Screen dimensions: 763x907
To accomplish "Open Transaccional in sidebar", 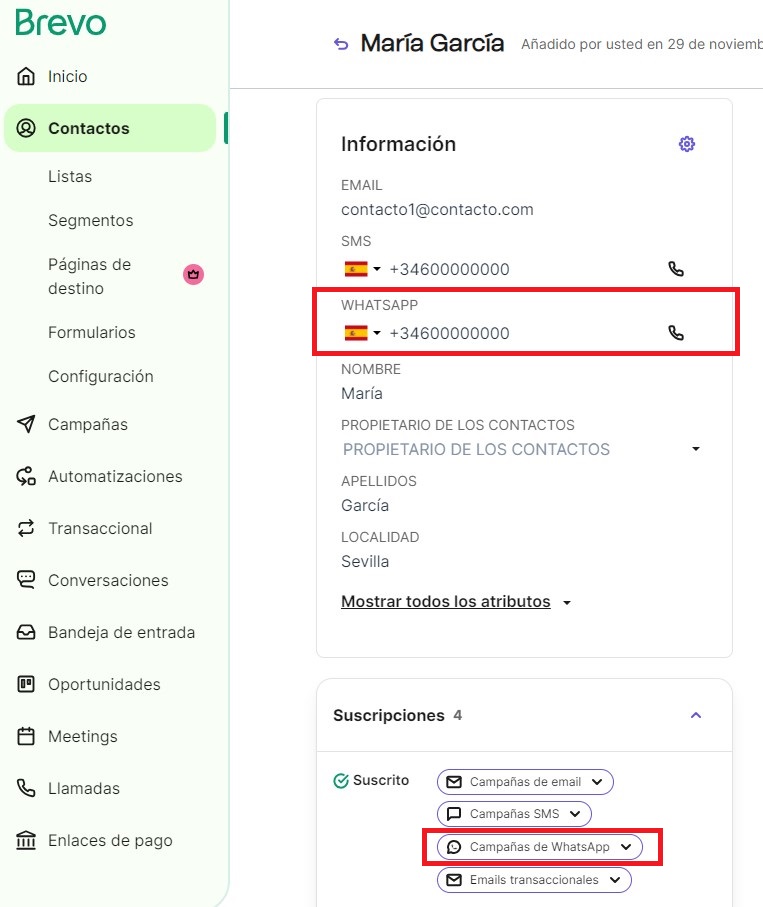I will click(x=100, y=528).
